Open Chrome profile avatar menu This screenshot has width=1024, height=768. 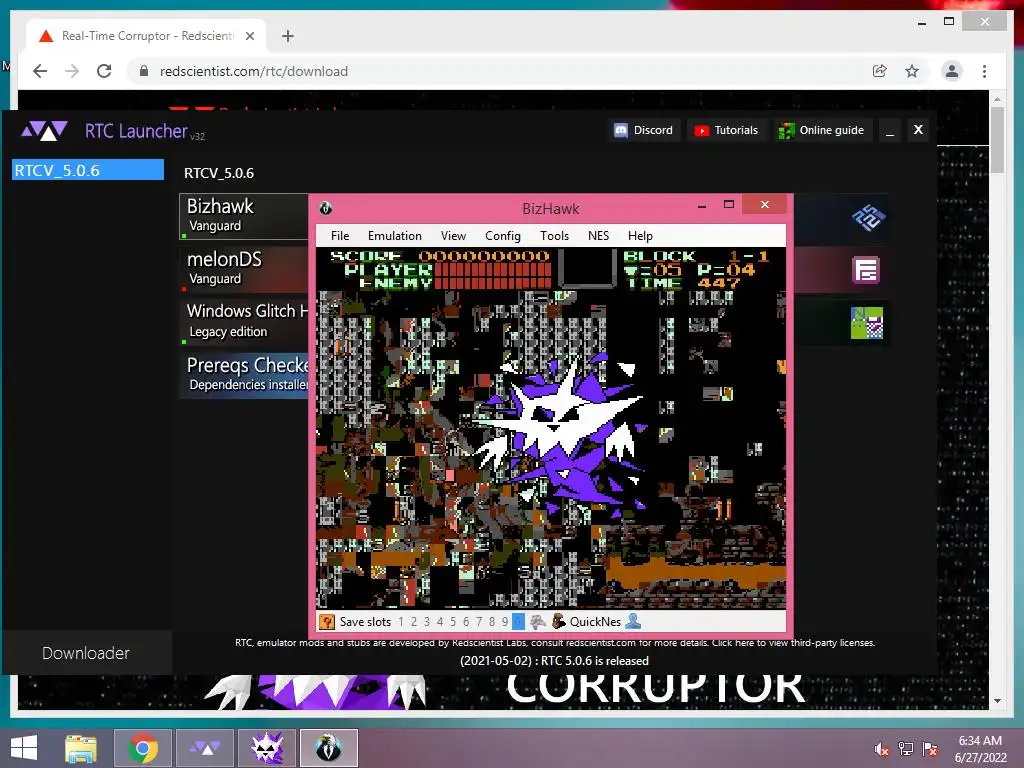tap(952, 71)
